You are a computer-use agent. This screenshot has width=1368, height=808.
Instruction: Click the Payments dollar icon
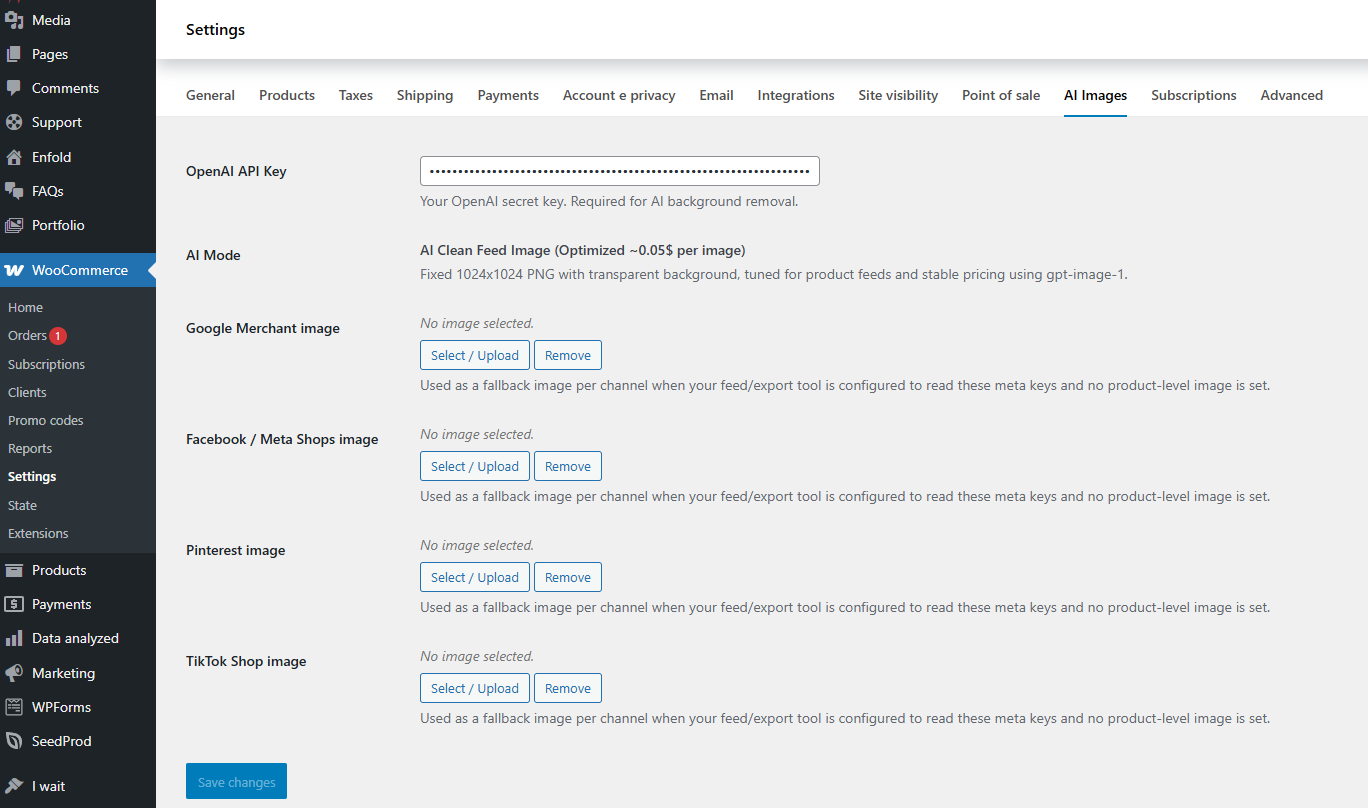click(x=14, y=604)
